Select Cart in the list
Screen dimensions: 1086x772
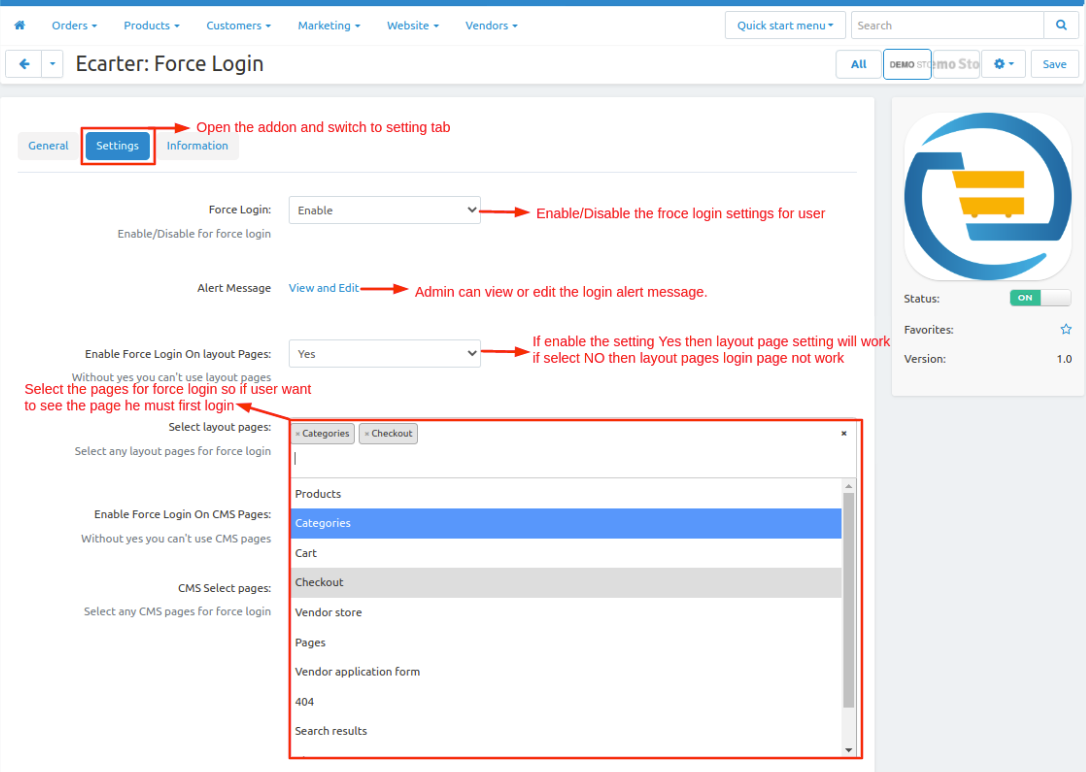click(x=566, y=553)
